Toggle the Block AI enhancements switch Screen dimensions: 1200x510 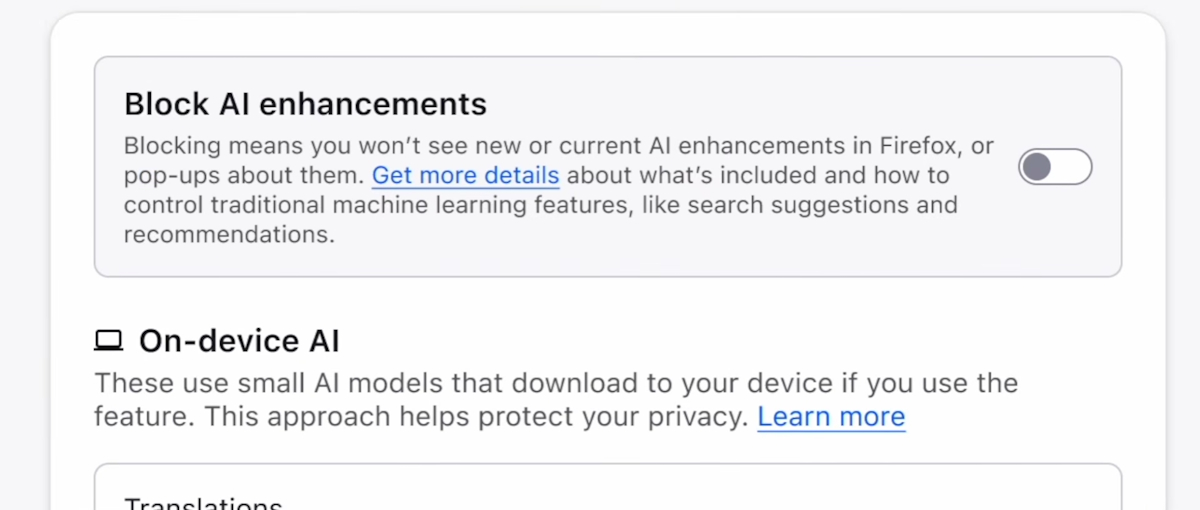tap(1055, 167)
